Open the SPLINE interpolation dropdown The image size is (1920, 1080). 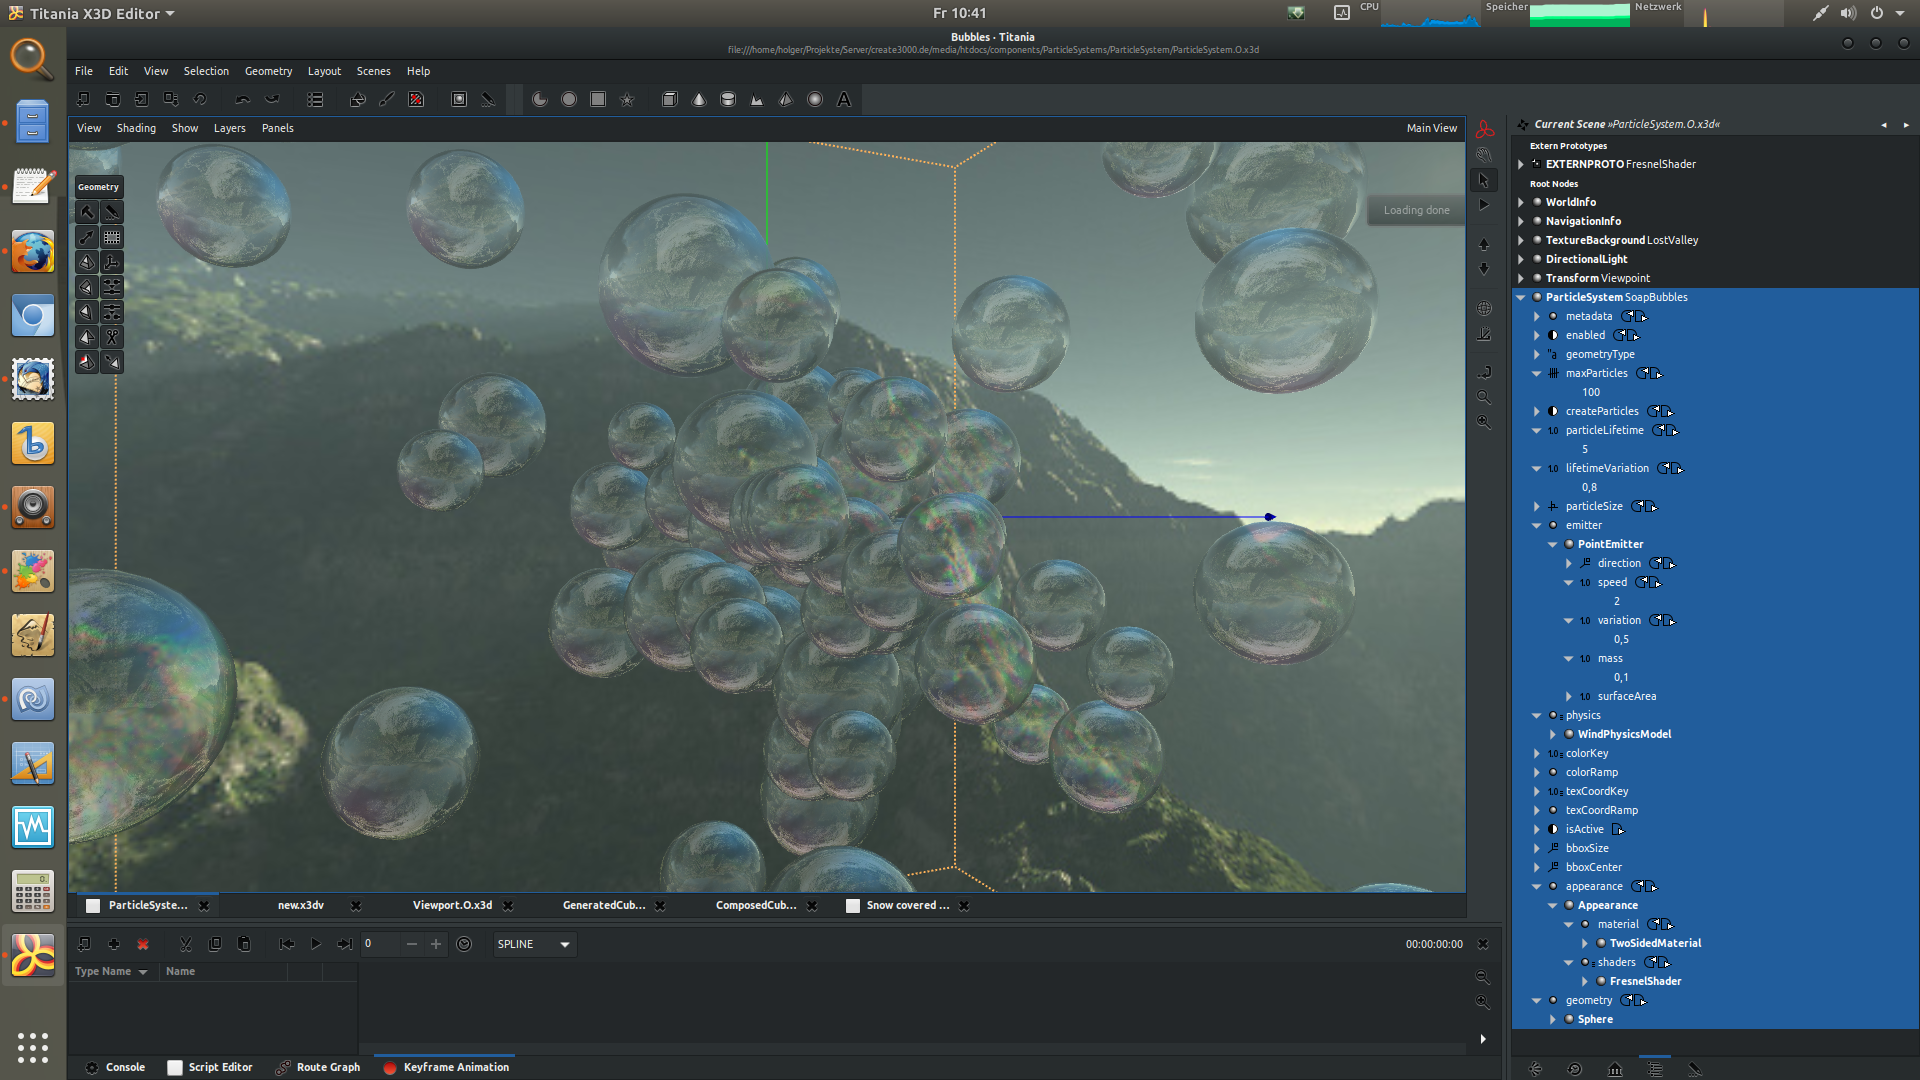click(x=534, y=944)
